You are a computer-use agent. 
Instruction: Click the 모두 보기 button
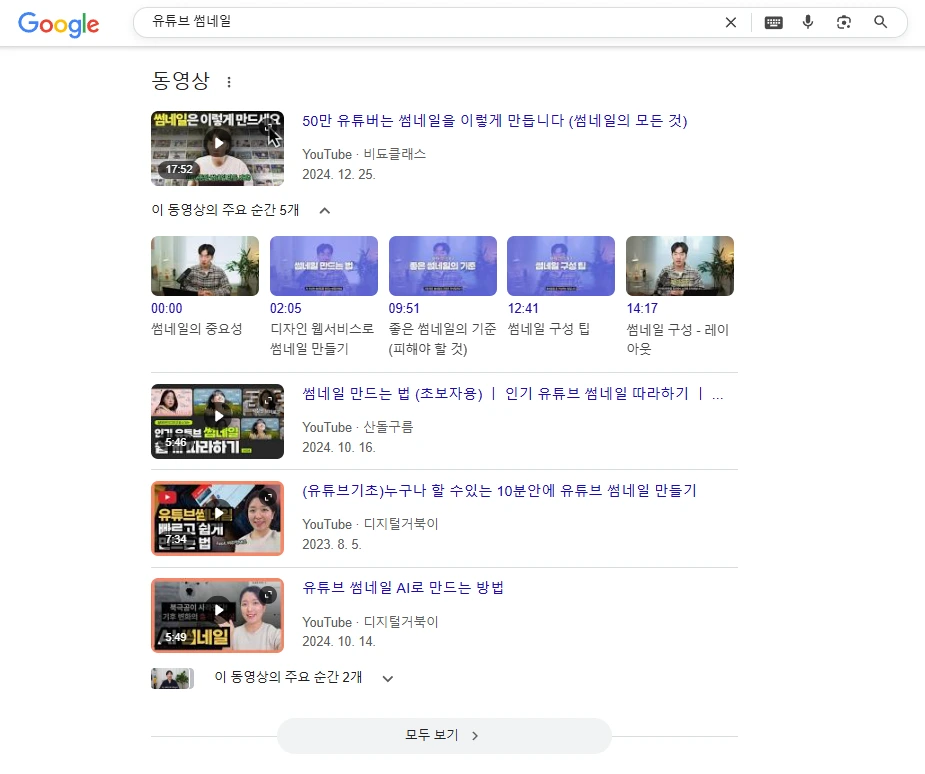coord(444,735)
